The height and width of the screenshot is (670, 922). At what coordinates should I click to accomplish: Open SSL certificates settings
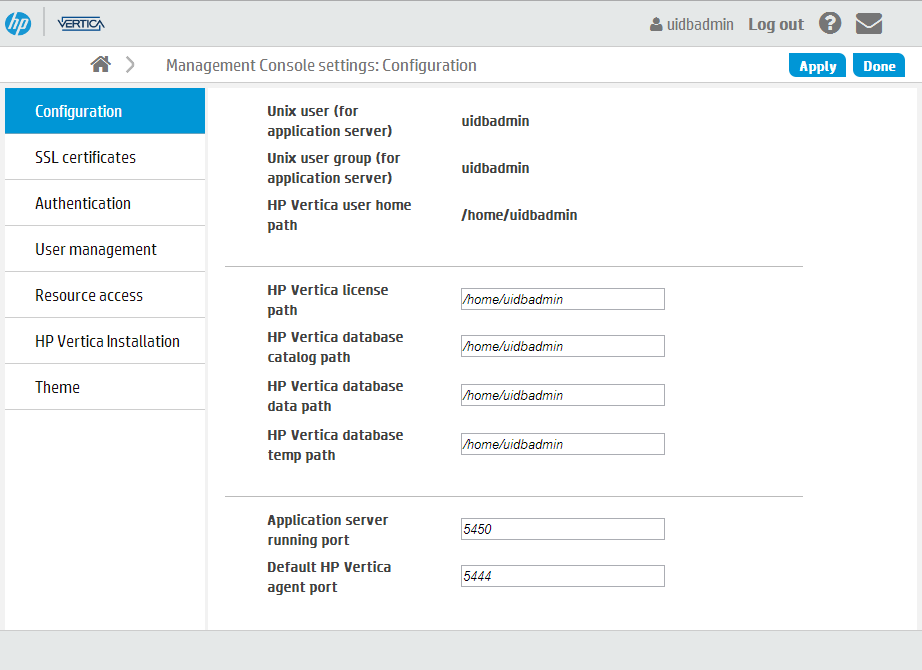(105, 157)
